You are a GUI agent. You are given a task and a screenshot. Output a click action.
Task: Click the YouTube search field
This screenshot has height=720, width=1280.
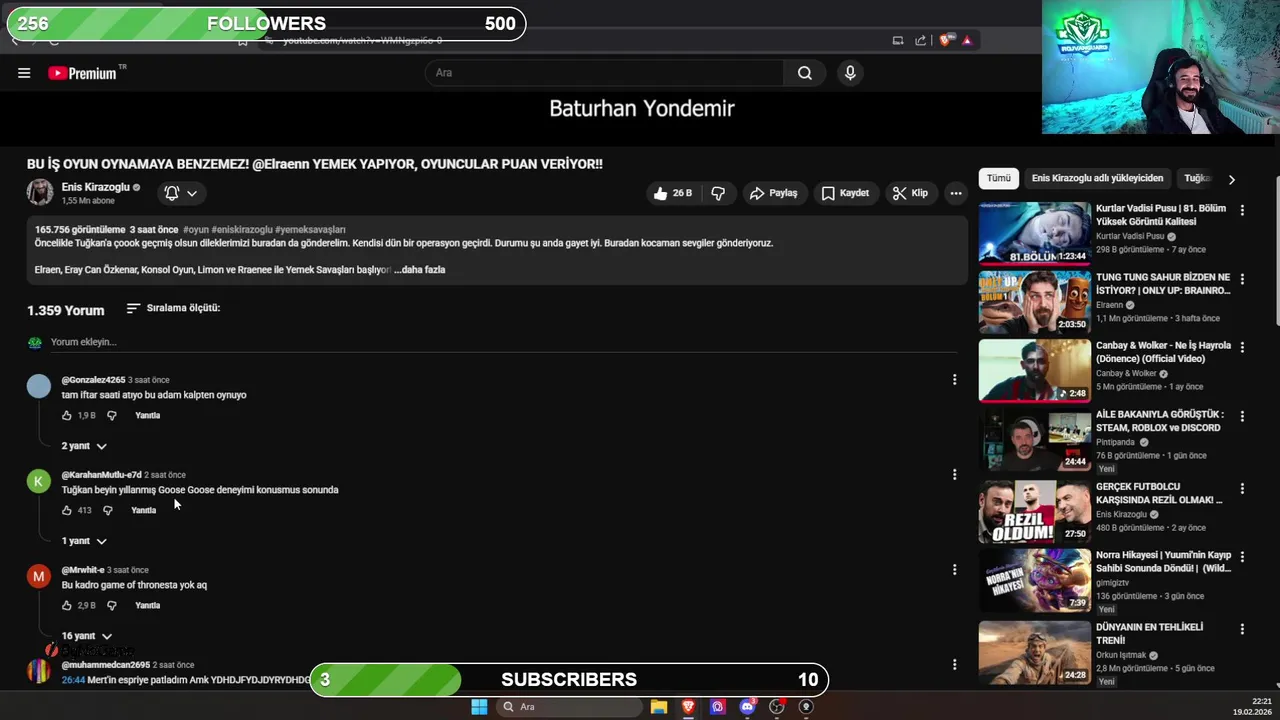click(x=605, y=73)
